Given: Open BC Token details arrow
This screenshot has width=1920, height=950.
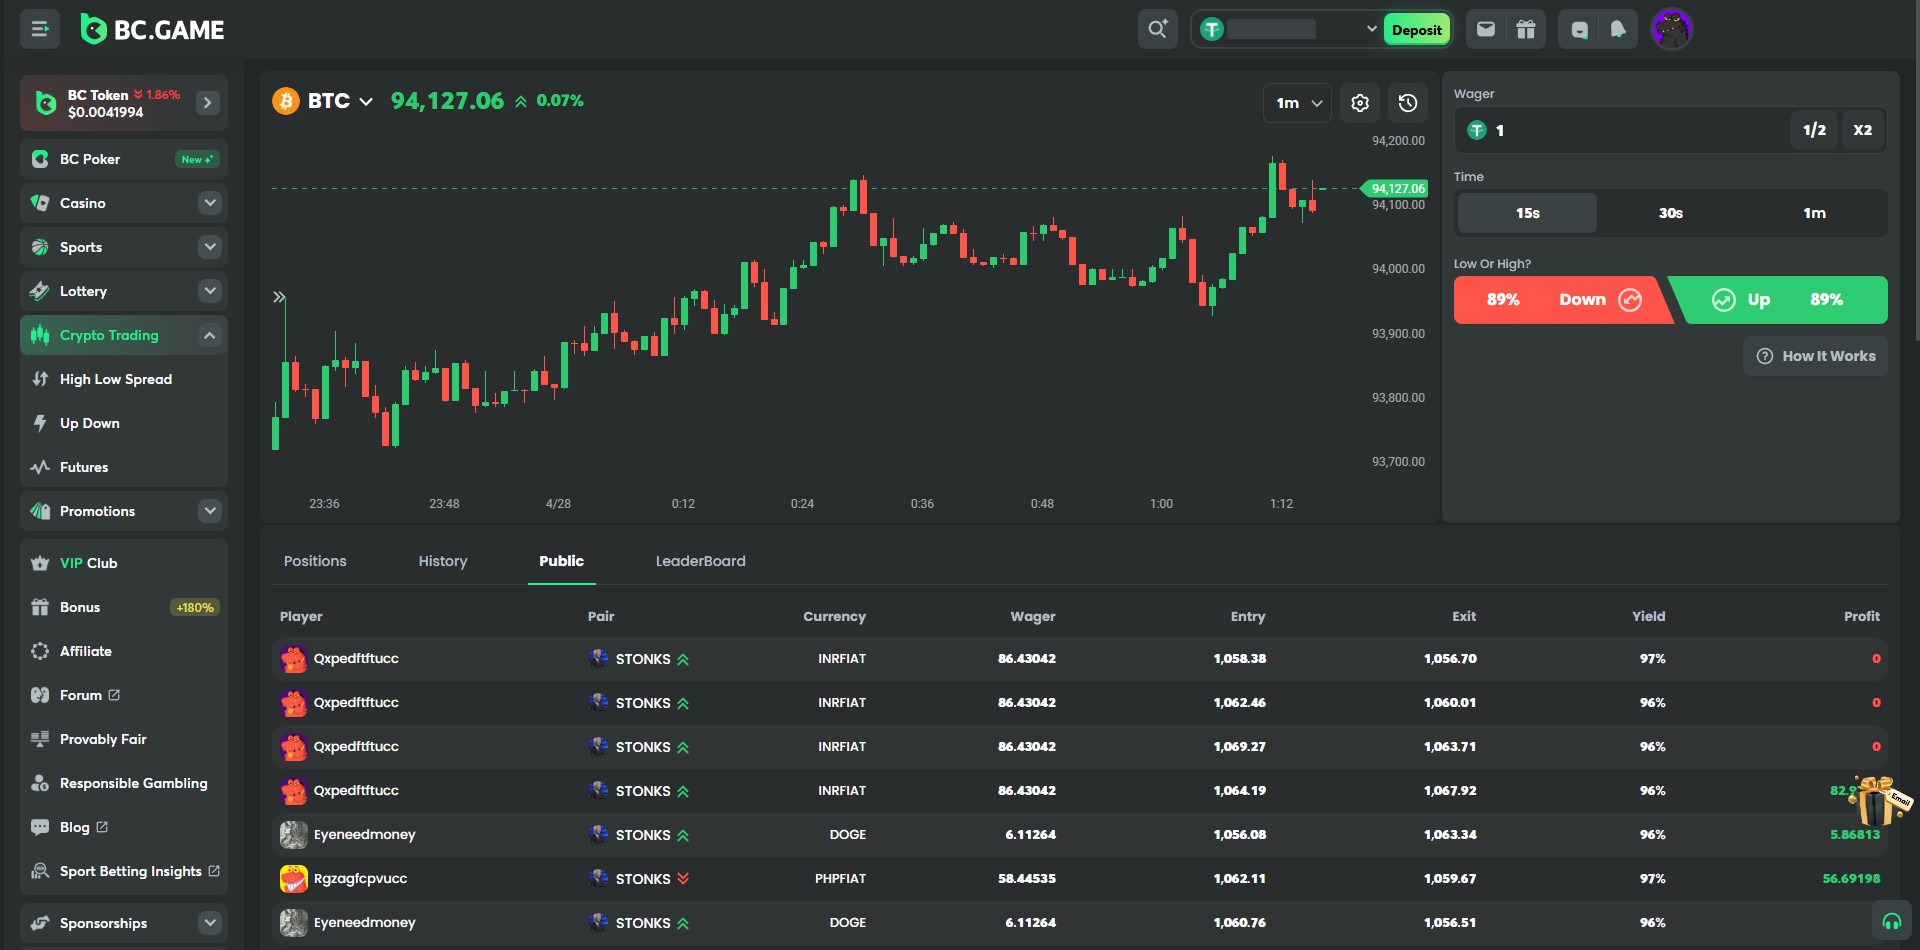Looking at the screenshot, I should pos(208,103).
